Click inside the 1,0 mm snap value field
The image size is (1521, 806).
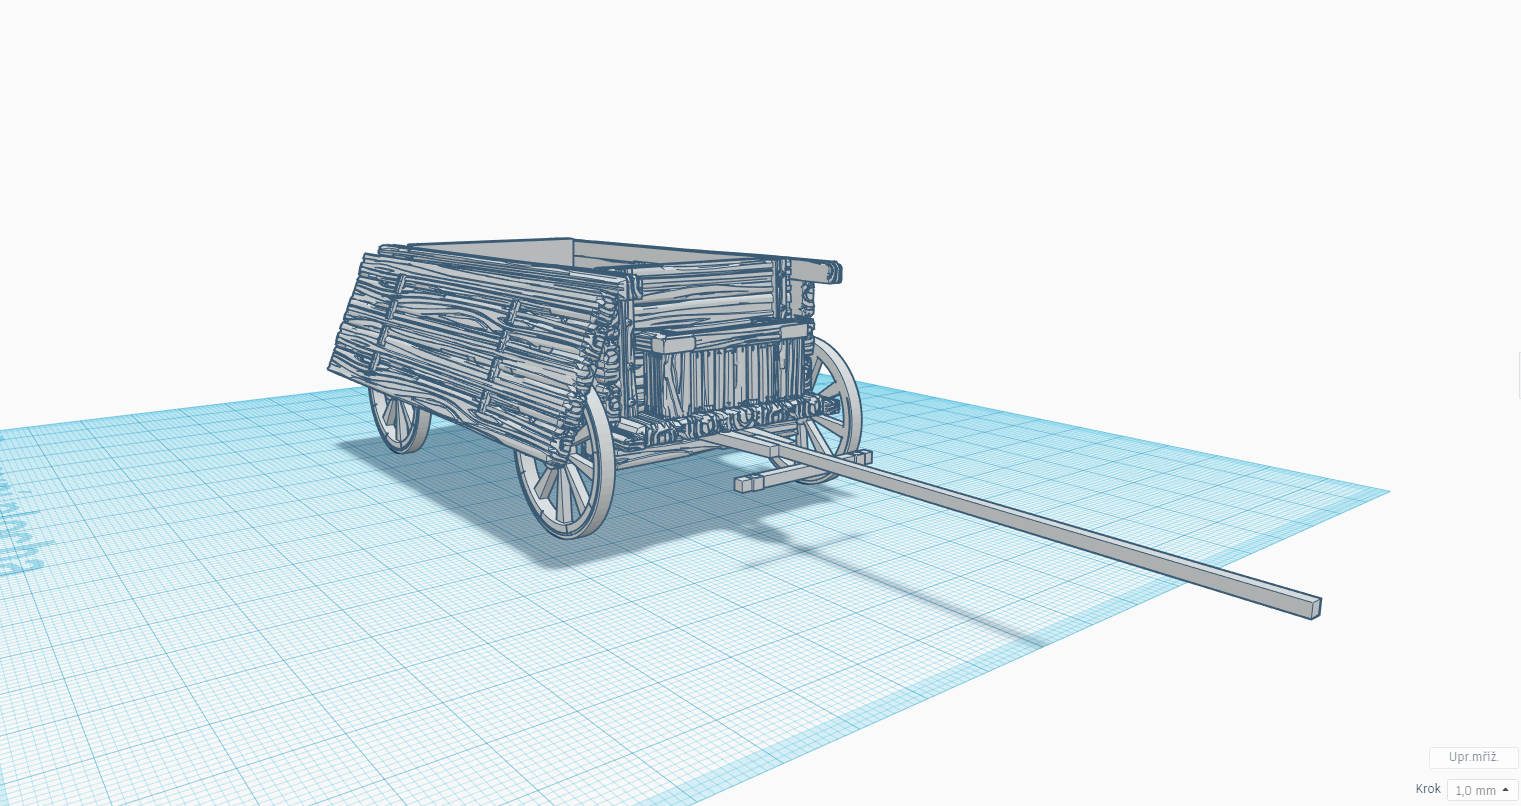(1470, 790)
